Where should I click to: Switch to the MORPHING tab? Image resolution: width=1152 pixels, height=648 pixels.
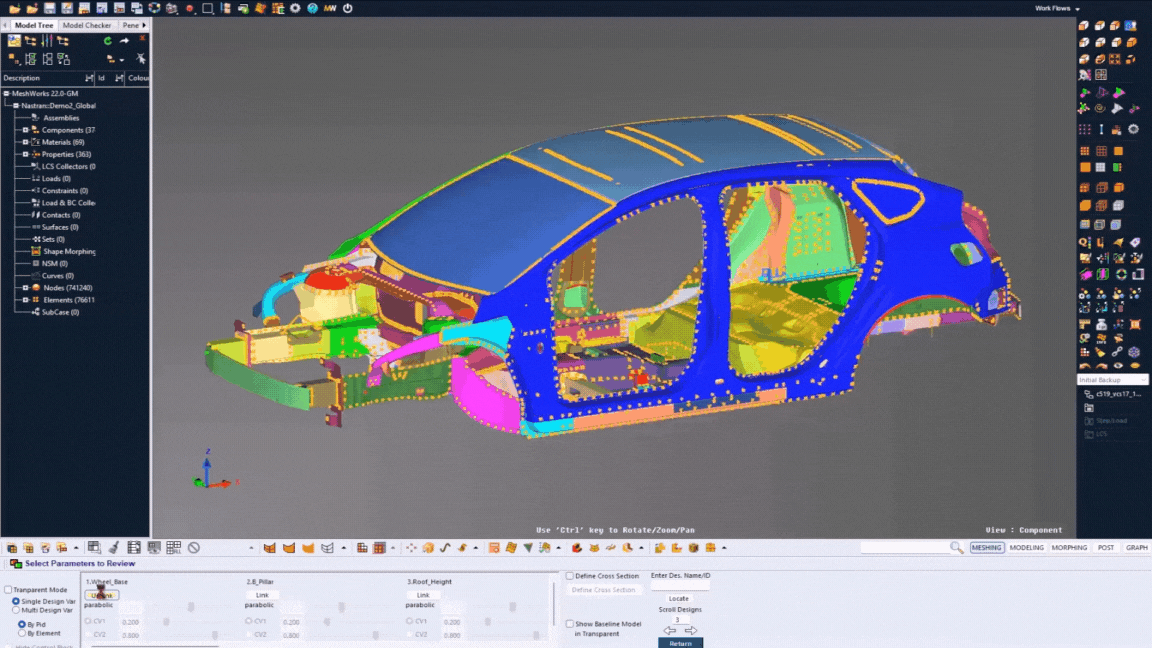tap(1069, 548)
